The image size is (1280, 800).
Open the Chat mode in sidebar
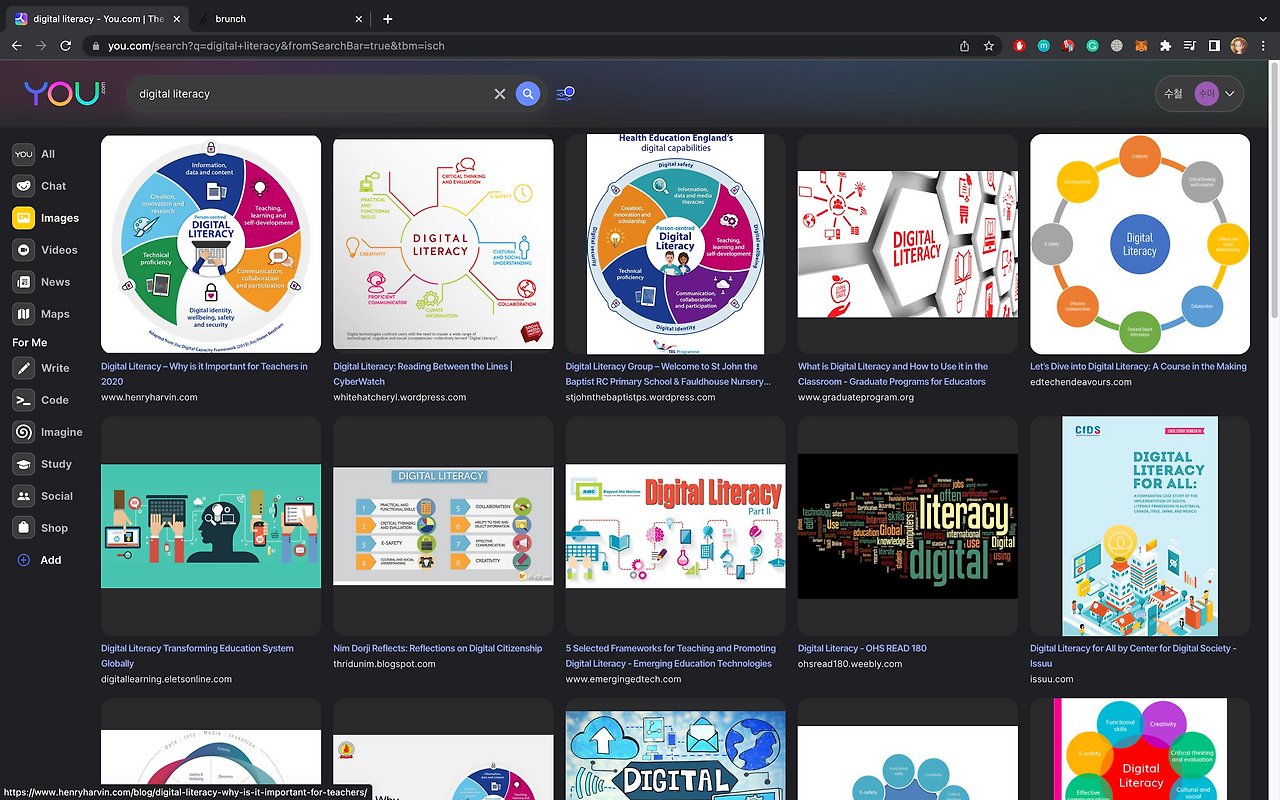coord(40,186)
